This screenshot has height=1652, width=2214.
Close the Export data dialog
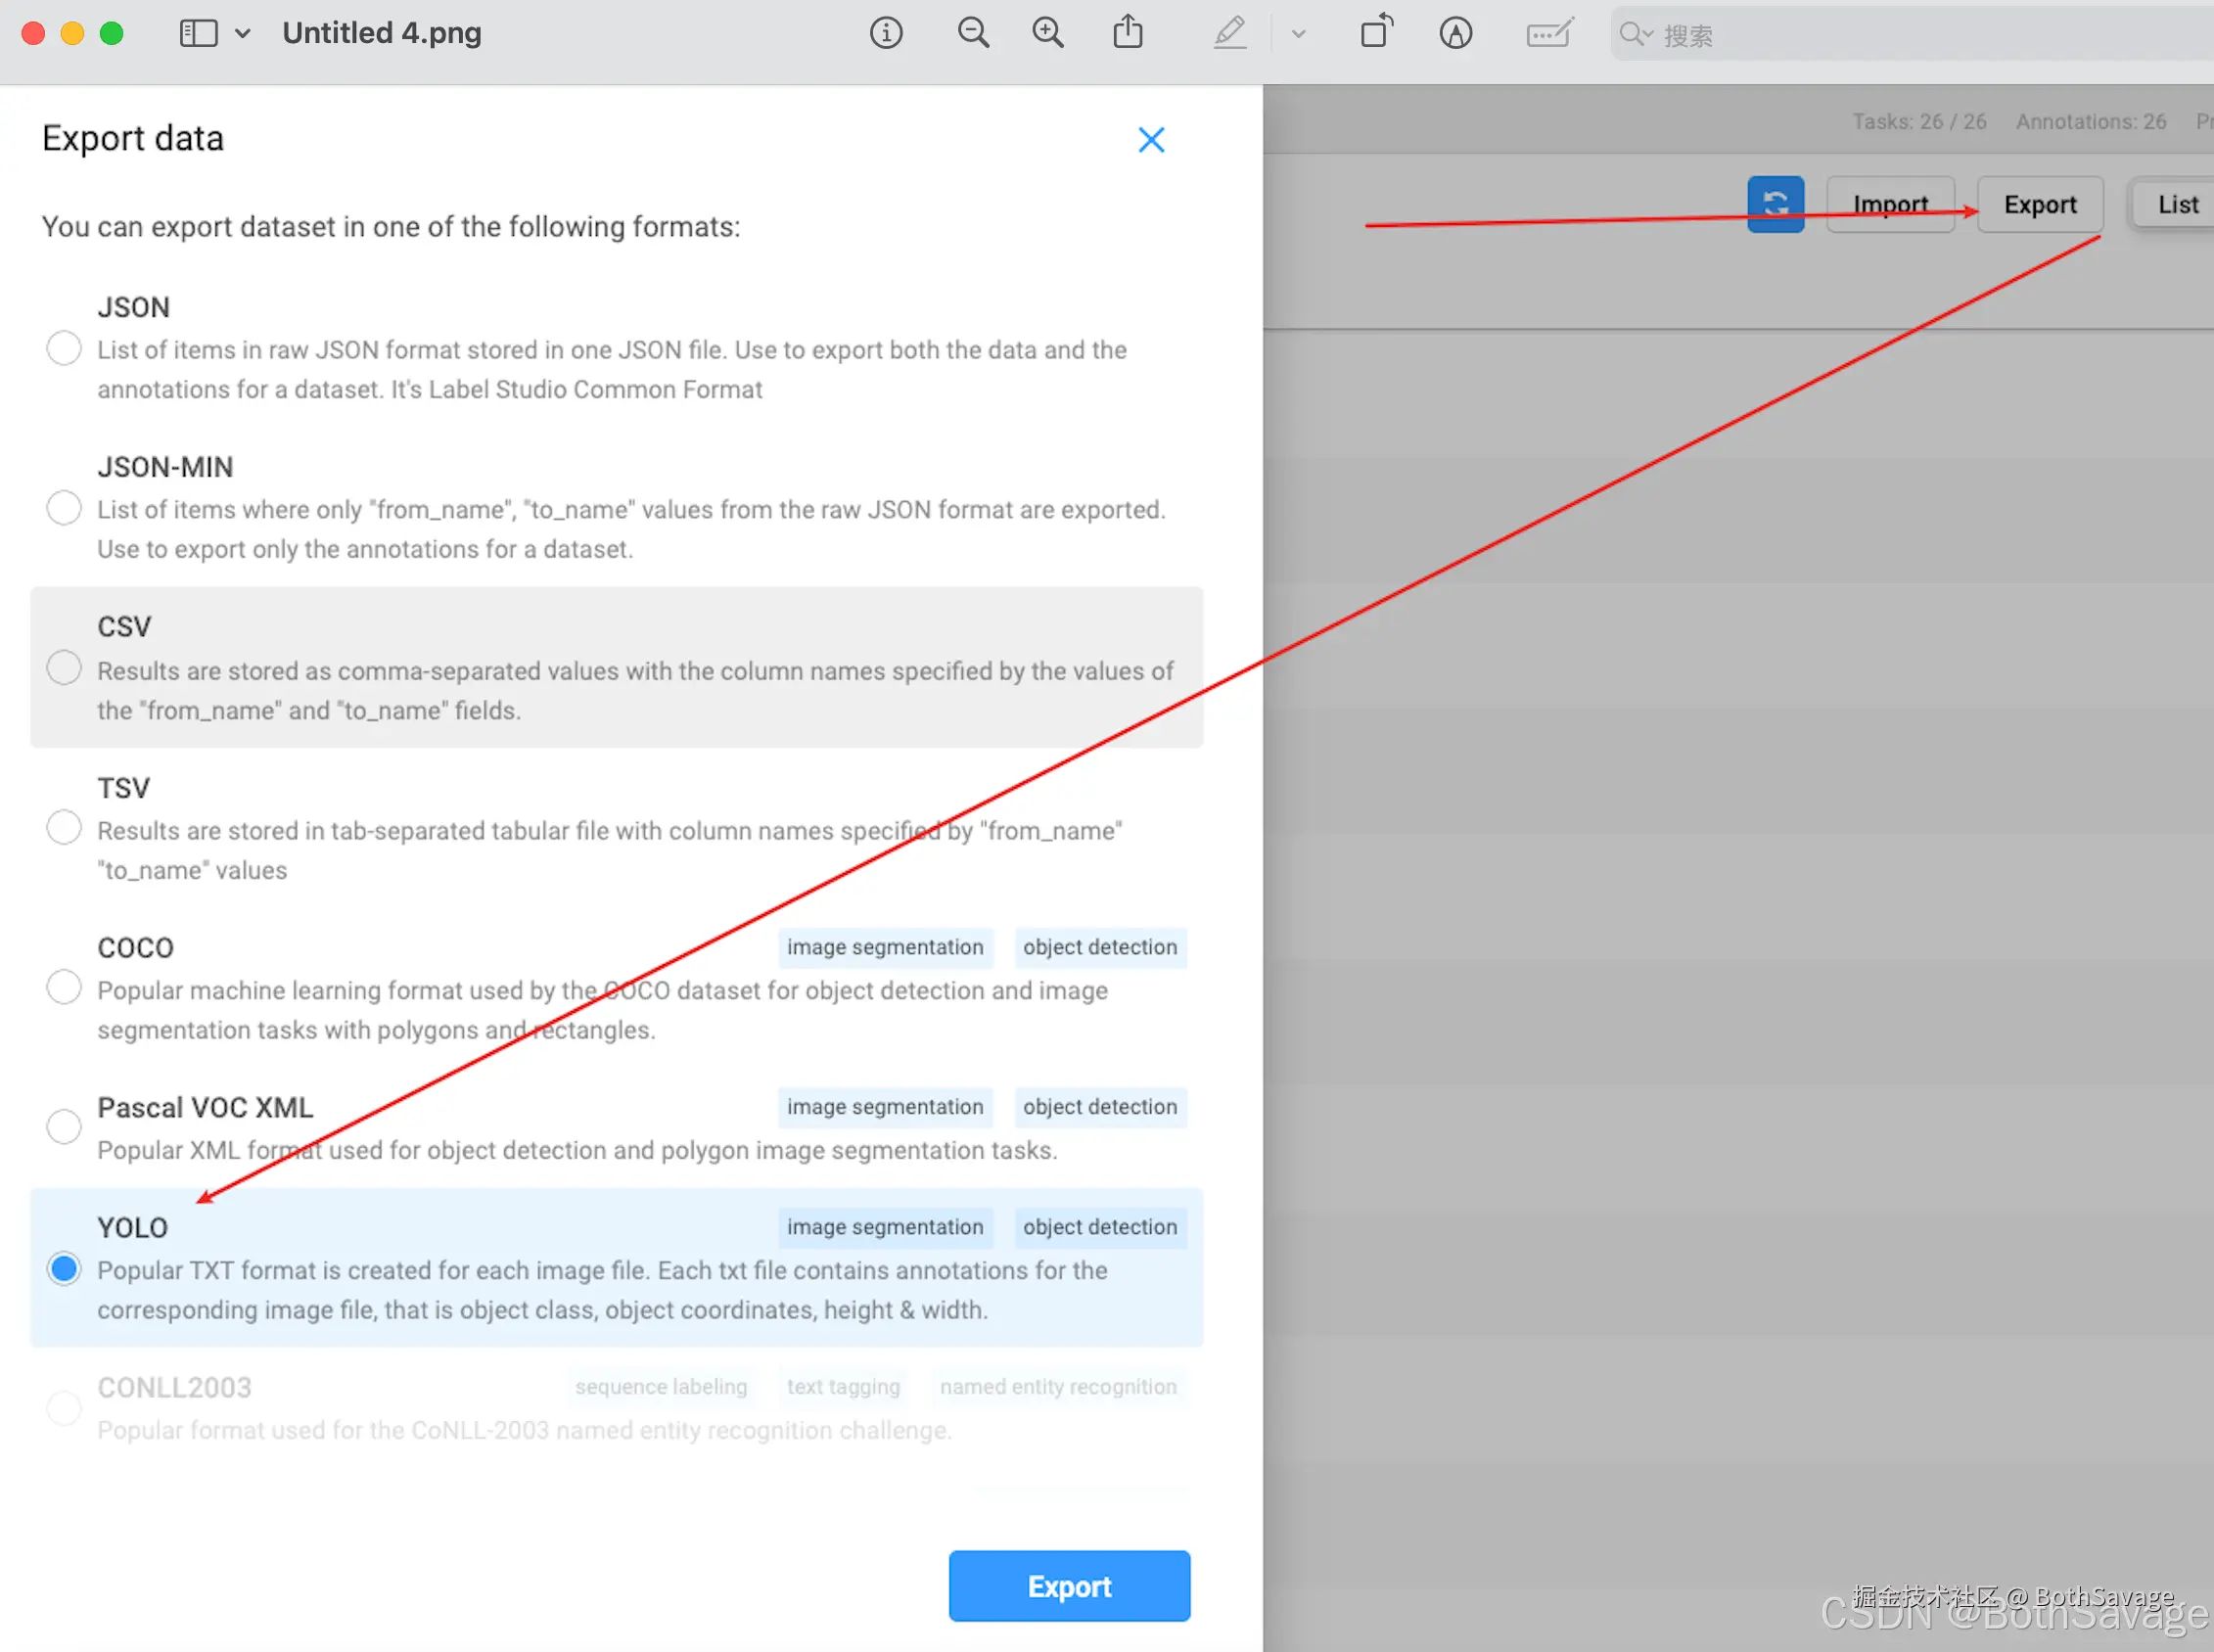[1151, 140]
